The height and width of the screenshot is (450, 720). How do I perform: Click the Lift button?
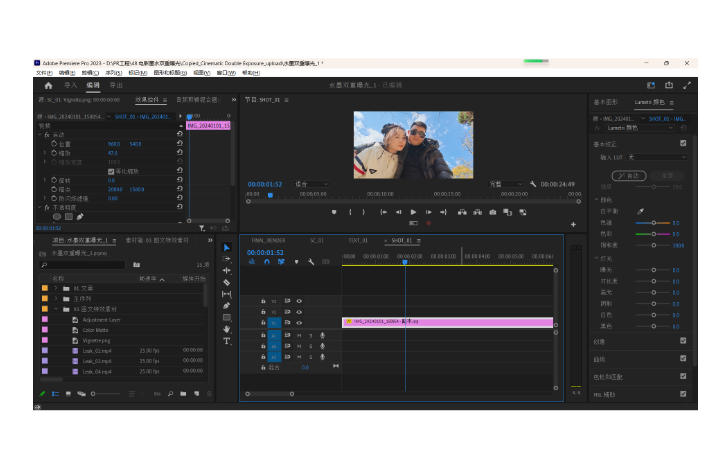pyautogui.click(x=462, y=212)
